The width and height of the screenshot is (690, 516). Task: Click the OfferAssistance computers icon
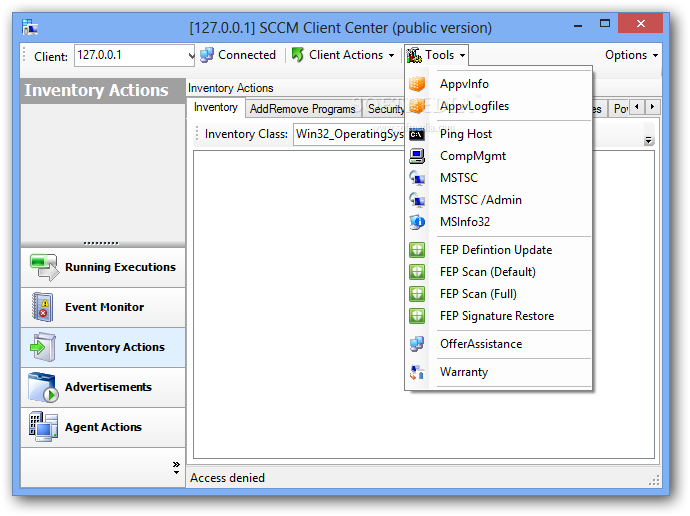[417, 344]
